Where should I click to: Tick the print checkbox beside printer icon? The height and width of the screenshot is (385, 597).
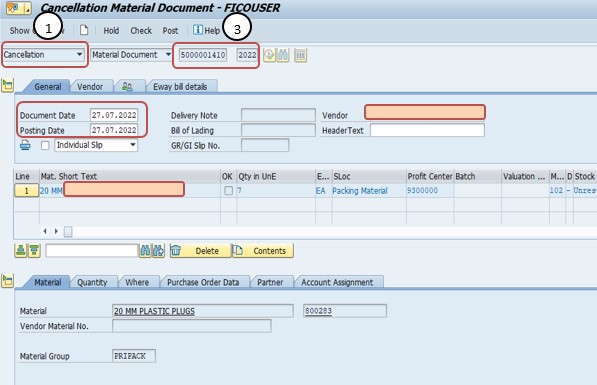(45, 145)
